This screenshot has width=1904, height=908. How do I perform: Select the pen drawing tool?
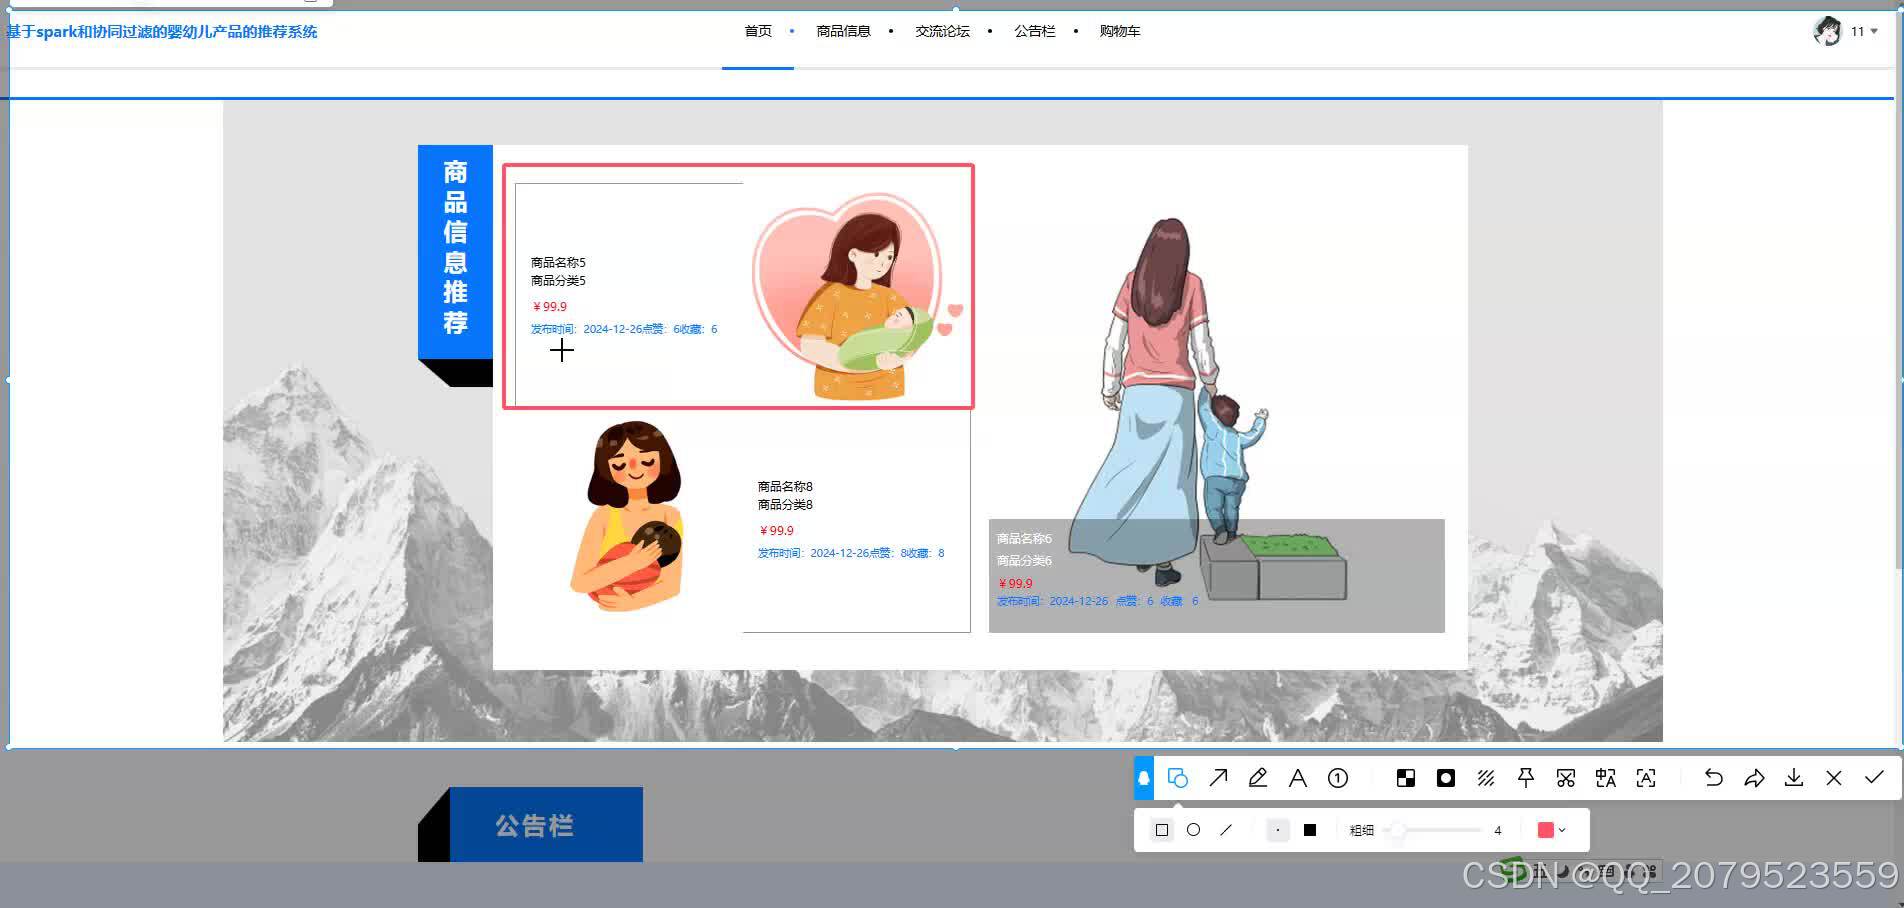(1258, 777)
